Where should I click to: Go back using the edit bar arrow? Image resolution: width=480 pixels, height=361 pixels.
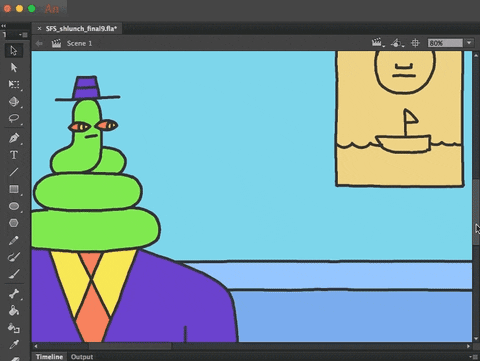tap(39, 43)
